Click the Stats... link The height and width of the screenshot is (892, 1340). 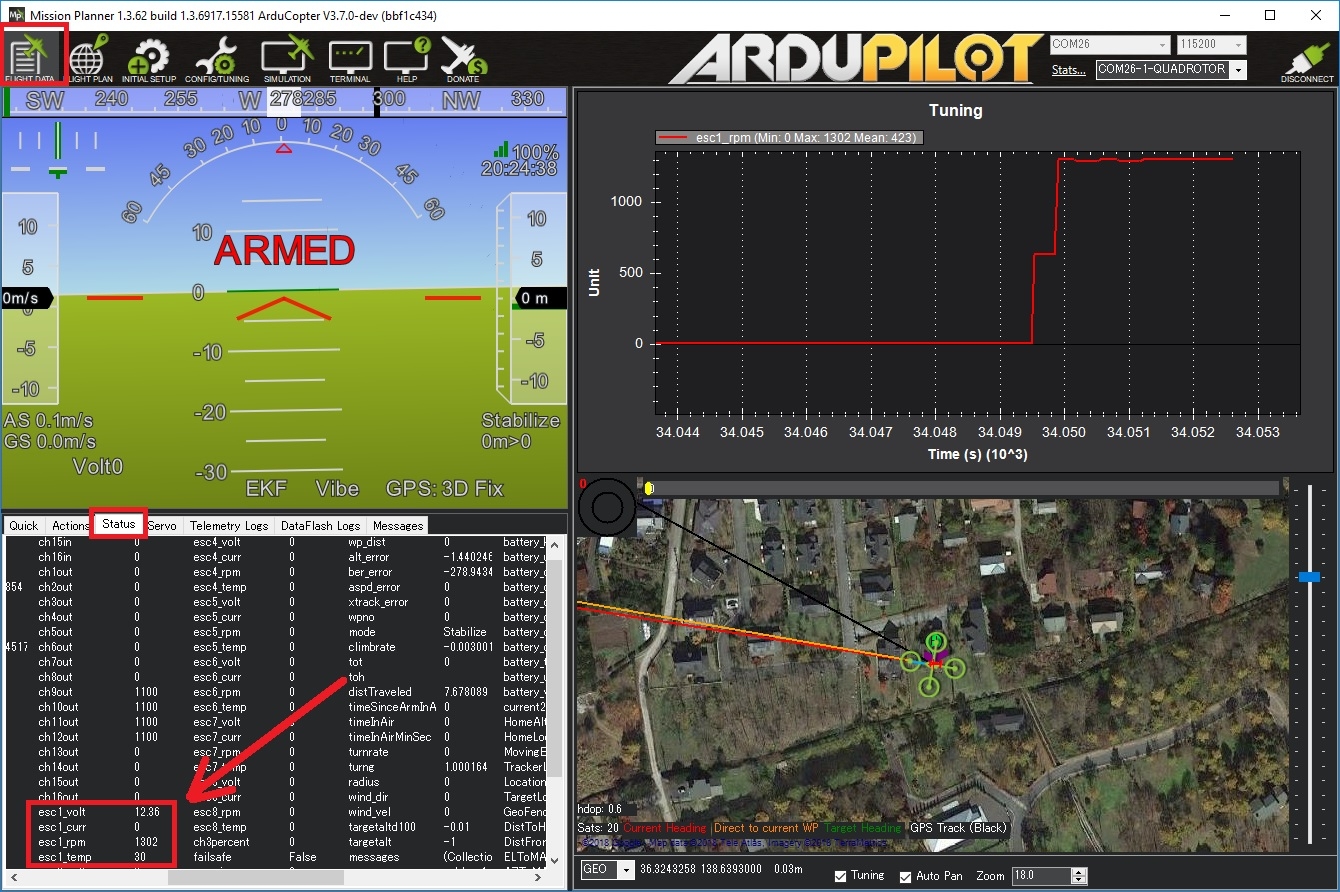tap(1068, 70)
